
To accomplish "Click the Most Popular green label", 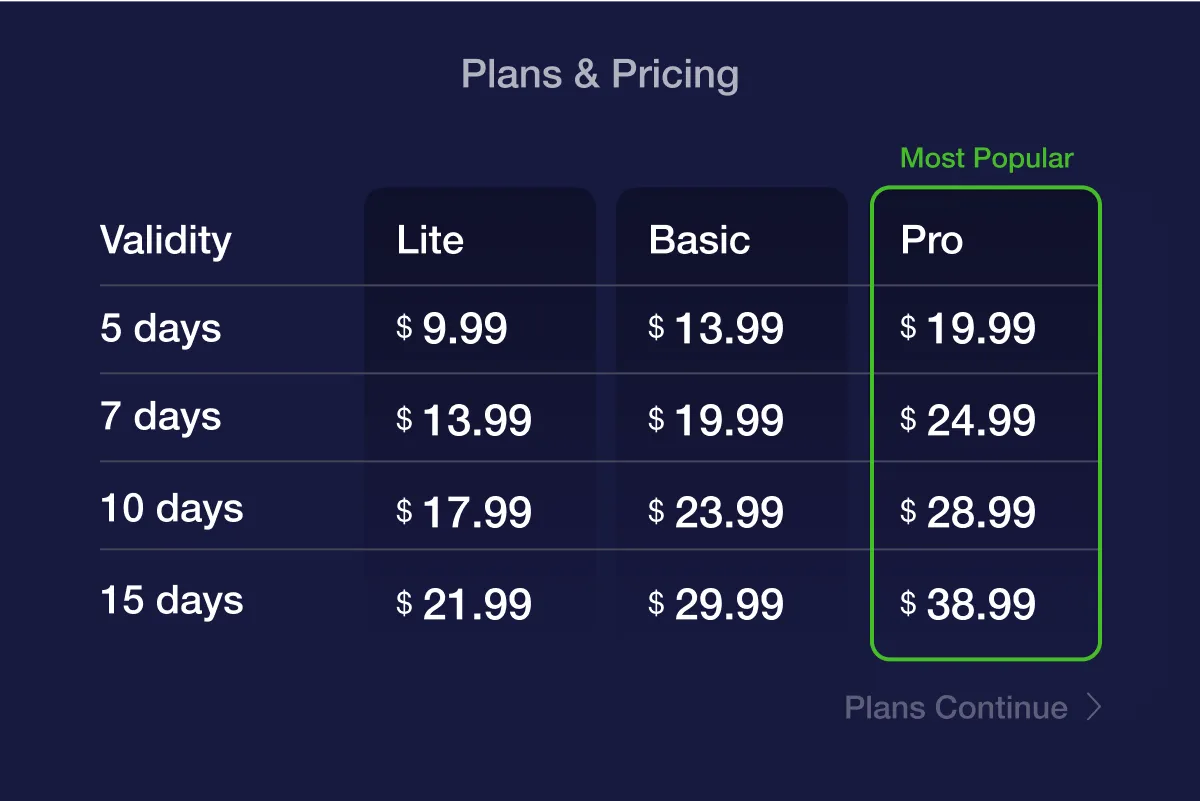I will click(x=986, y=159).
